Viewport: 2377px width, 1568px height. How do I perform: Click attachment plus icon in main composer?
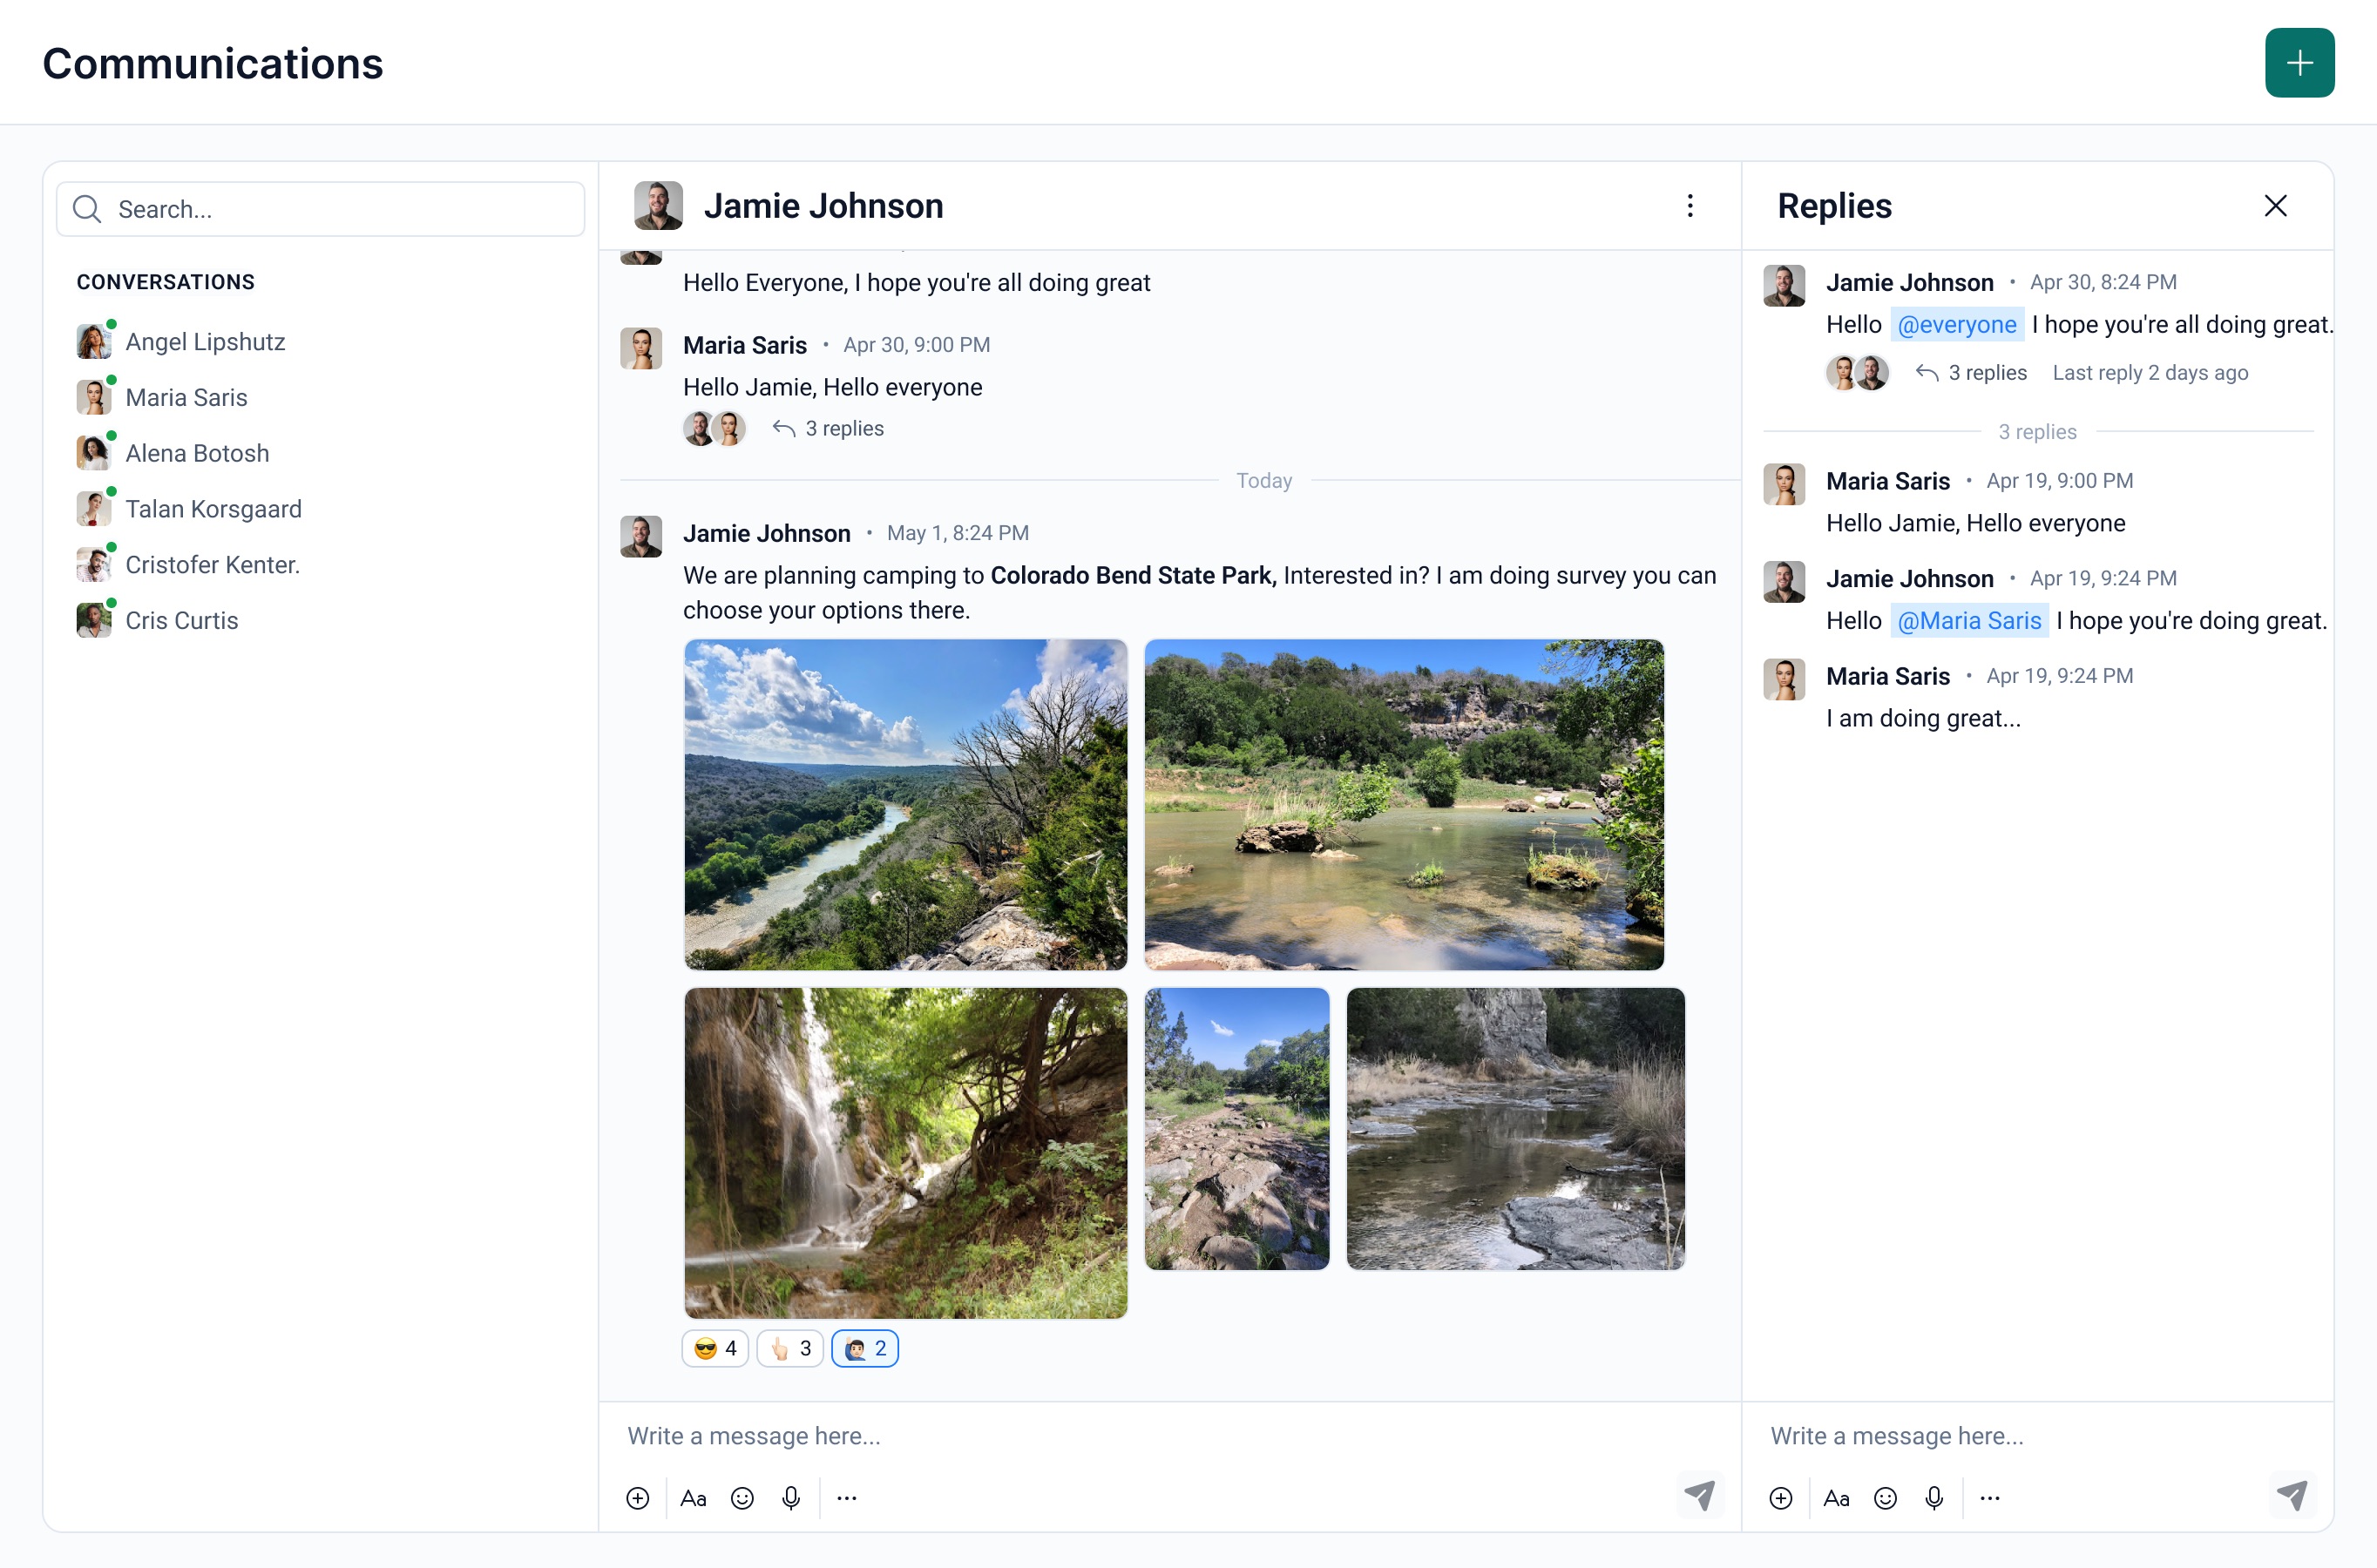click(637, 1497)
